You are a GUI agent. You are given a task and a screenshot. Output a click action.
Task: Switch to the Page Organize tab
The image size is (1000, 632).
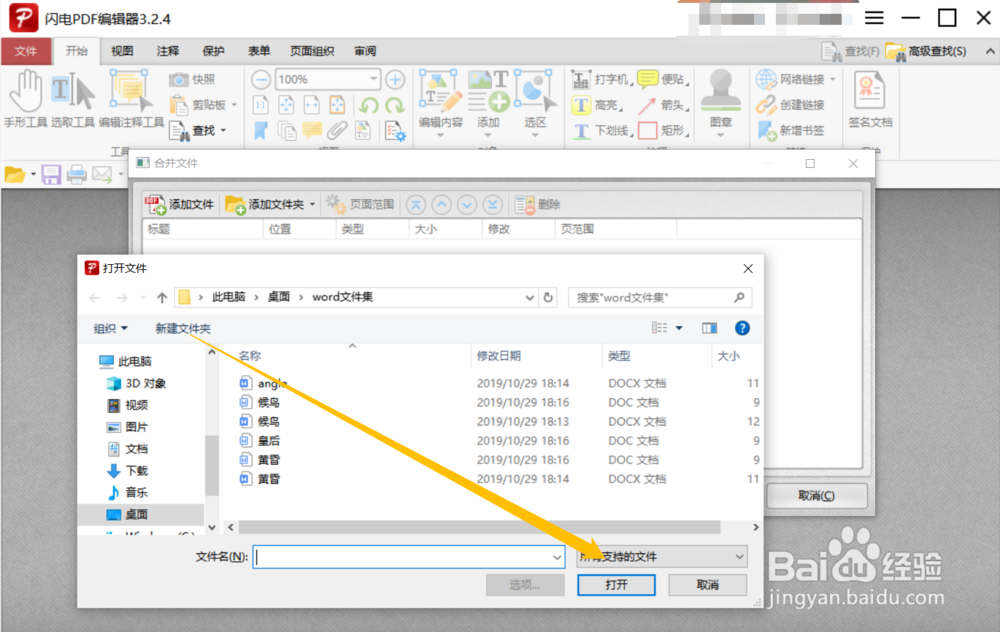click(x=312, y=51)
